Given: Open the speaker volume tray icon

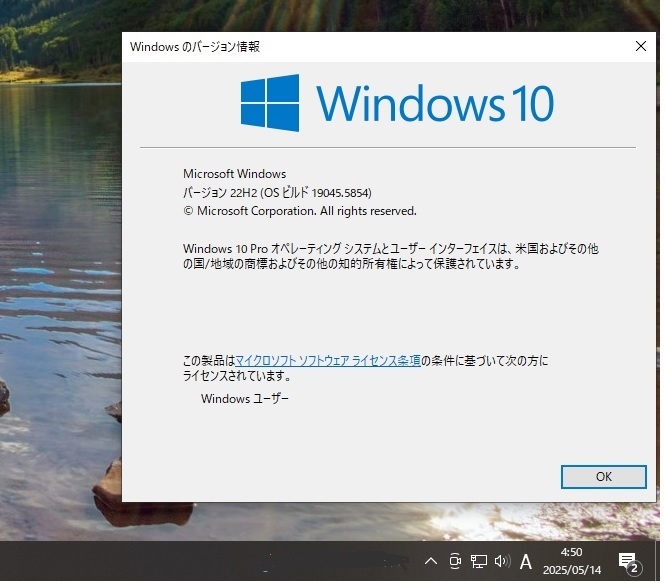Looking at the screenshot, I should click(502, 561).
